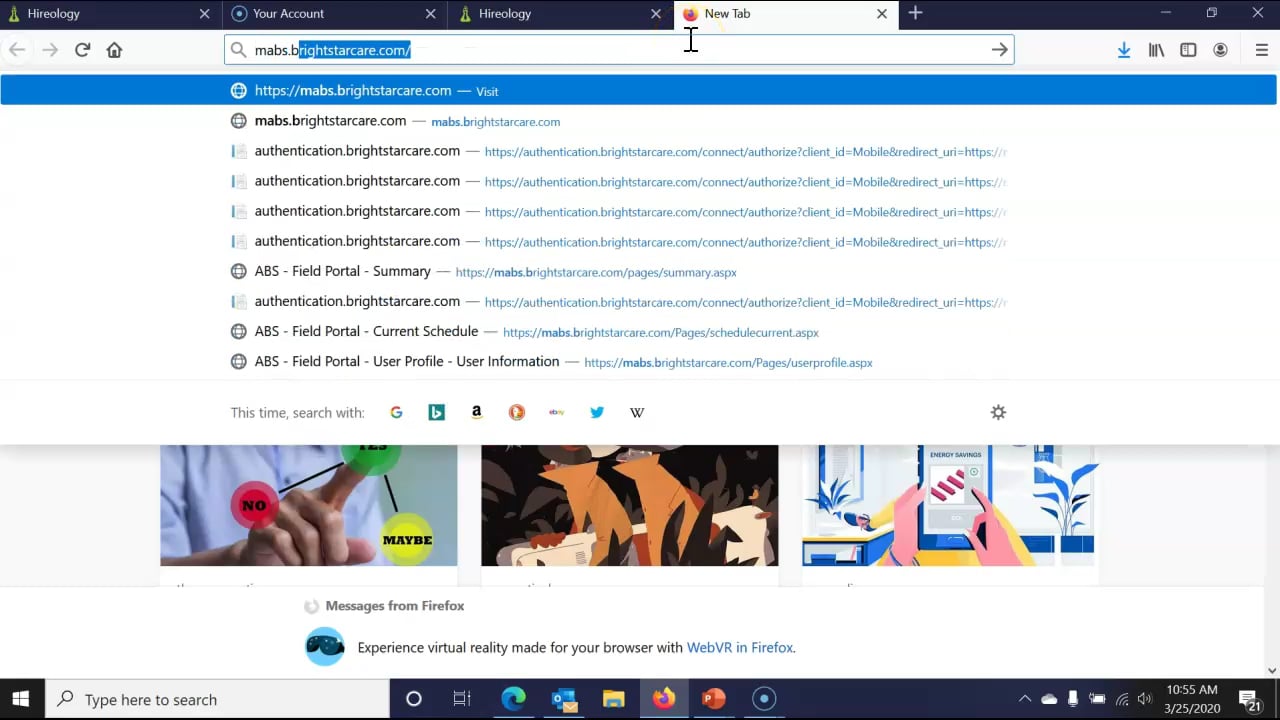Open the WebVR in Firefox link
The height and width of the screenshot is (720, 1280).
[740, 647]
